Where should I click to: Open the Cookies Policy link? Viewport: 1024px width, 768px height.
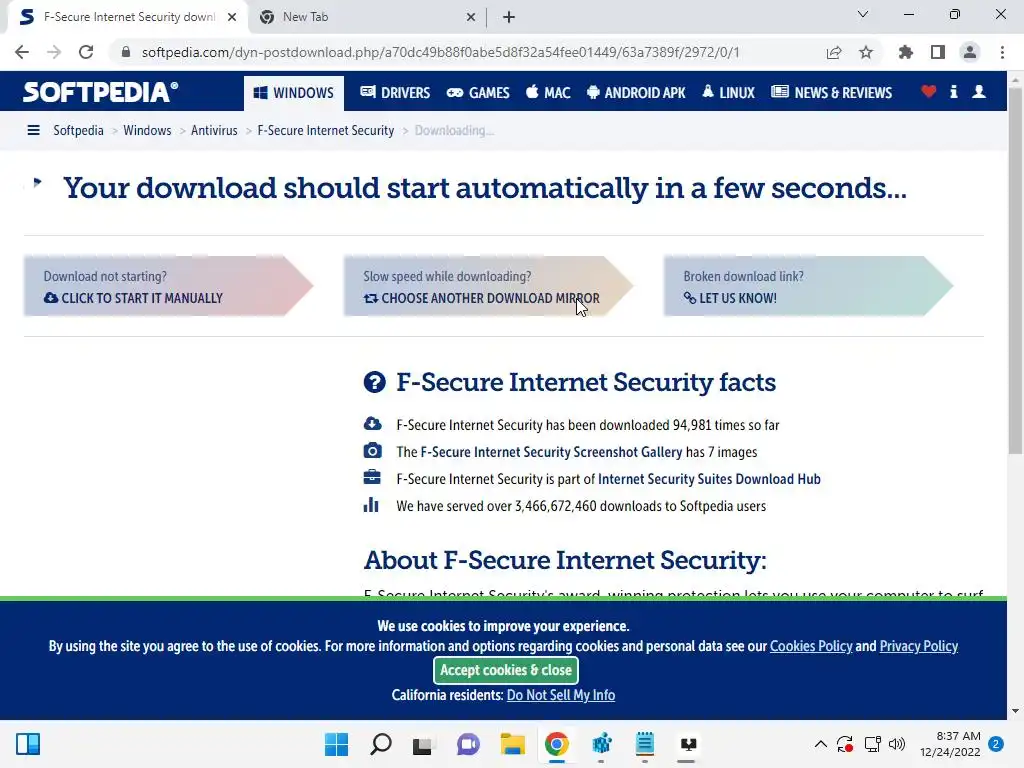[x=811, y=646]
